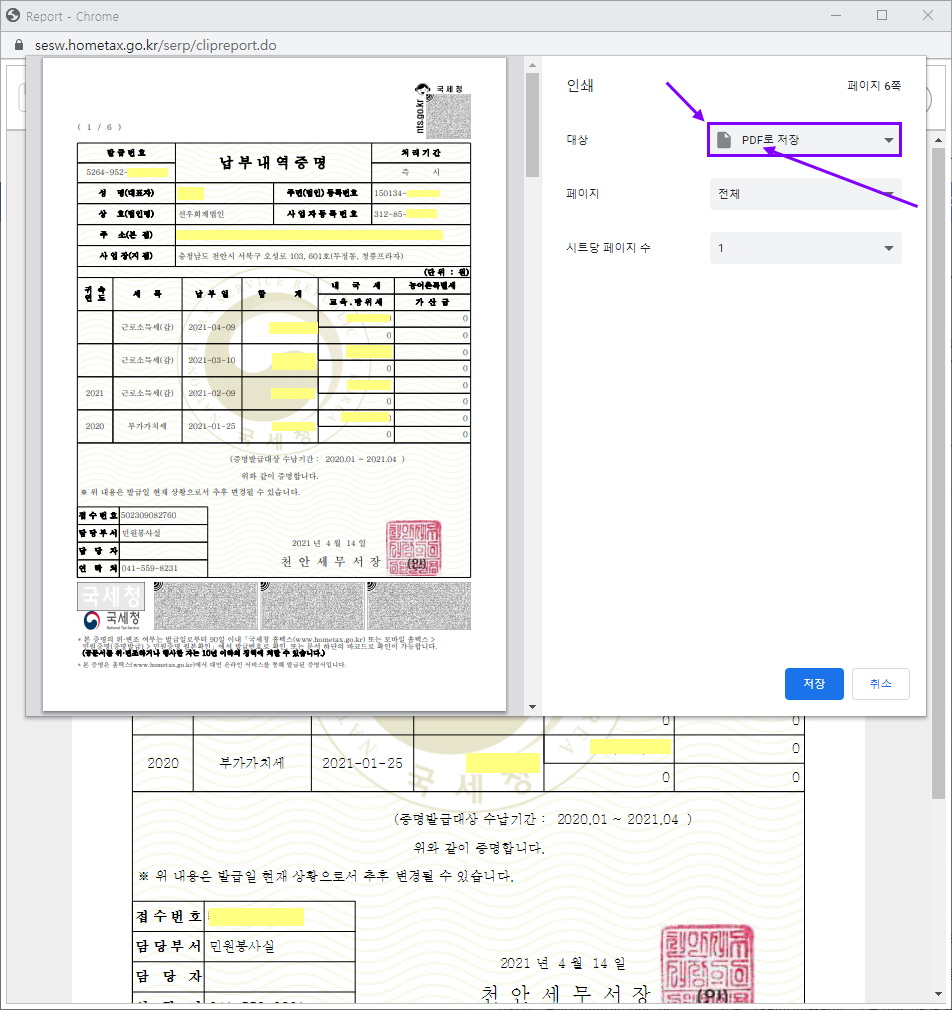Image resolution: width=952 pixels, height=1010 pixels.
Task: Open the 시트당 페이지 수 dropdown
Action: tap(805, 248)
